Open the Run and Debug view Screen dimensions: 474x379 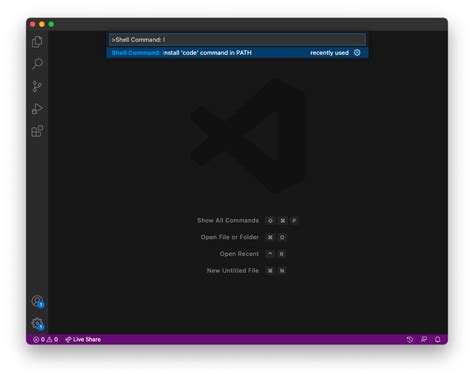[37, 109]
